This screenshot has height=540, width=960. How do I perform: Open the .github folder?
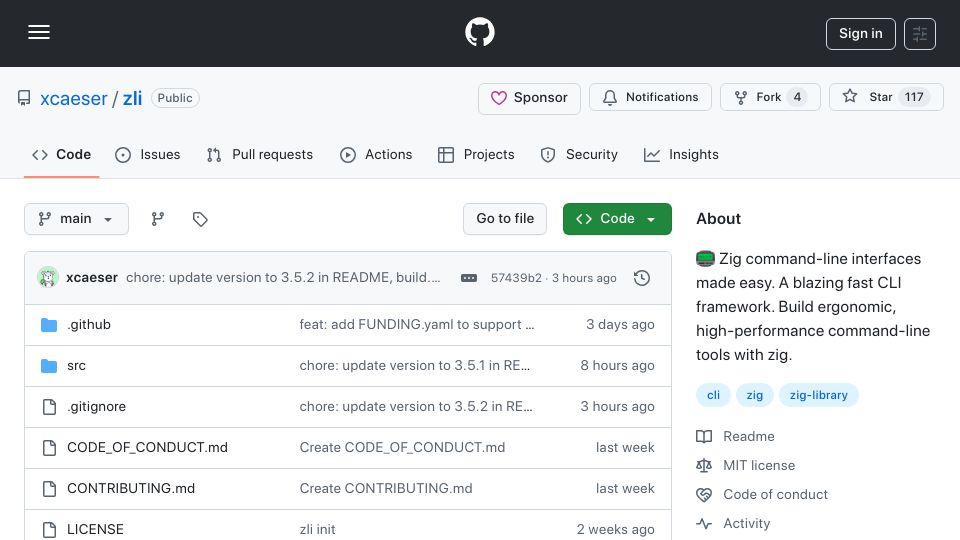click(89, 324)
